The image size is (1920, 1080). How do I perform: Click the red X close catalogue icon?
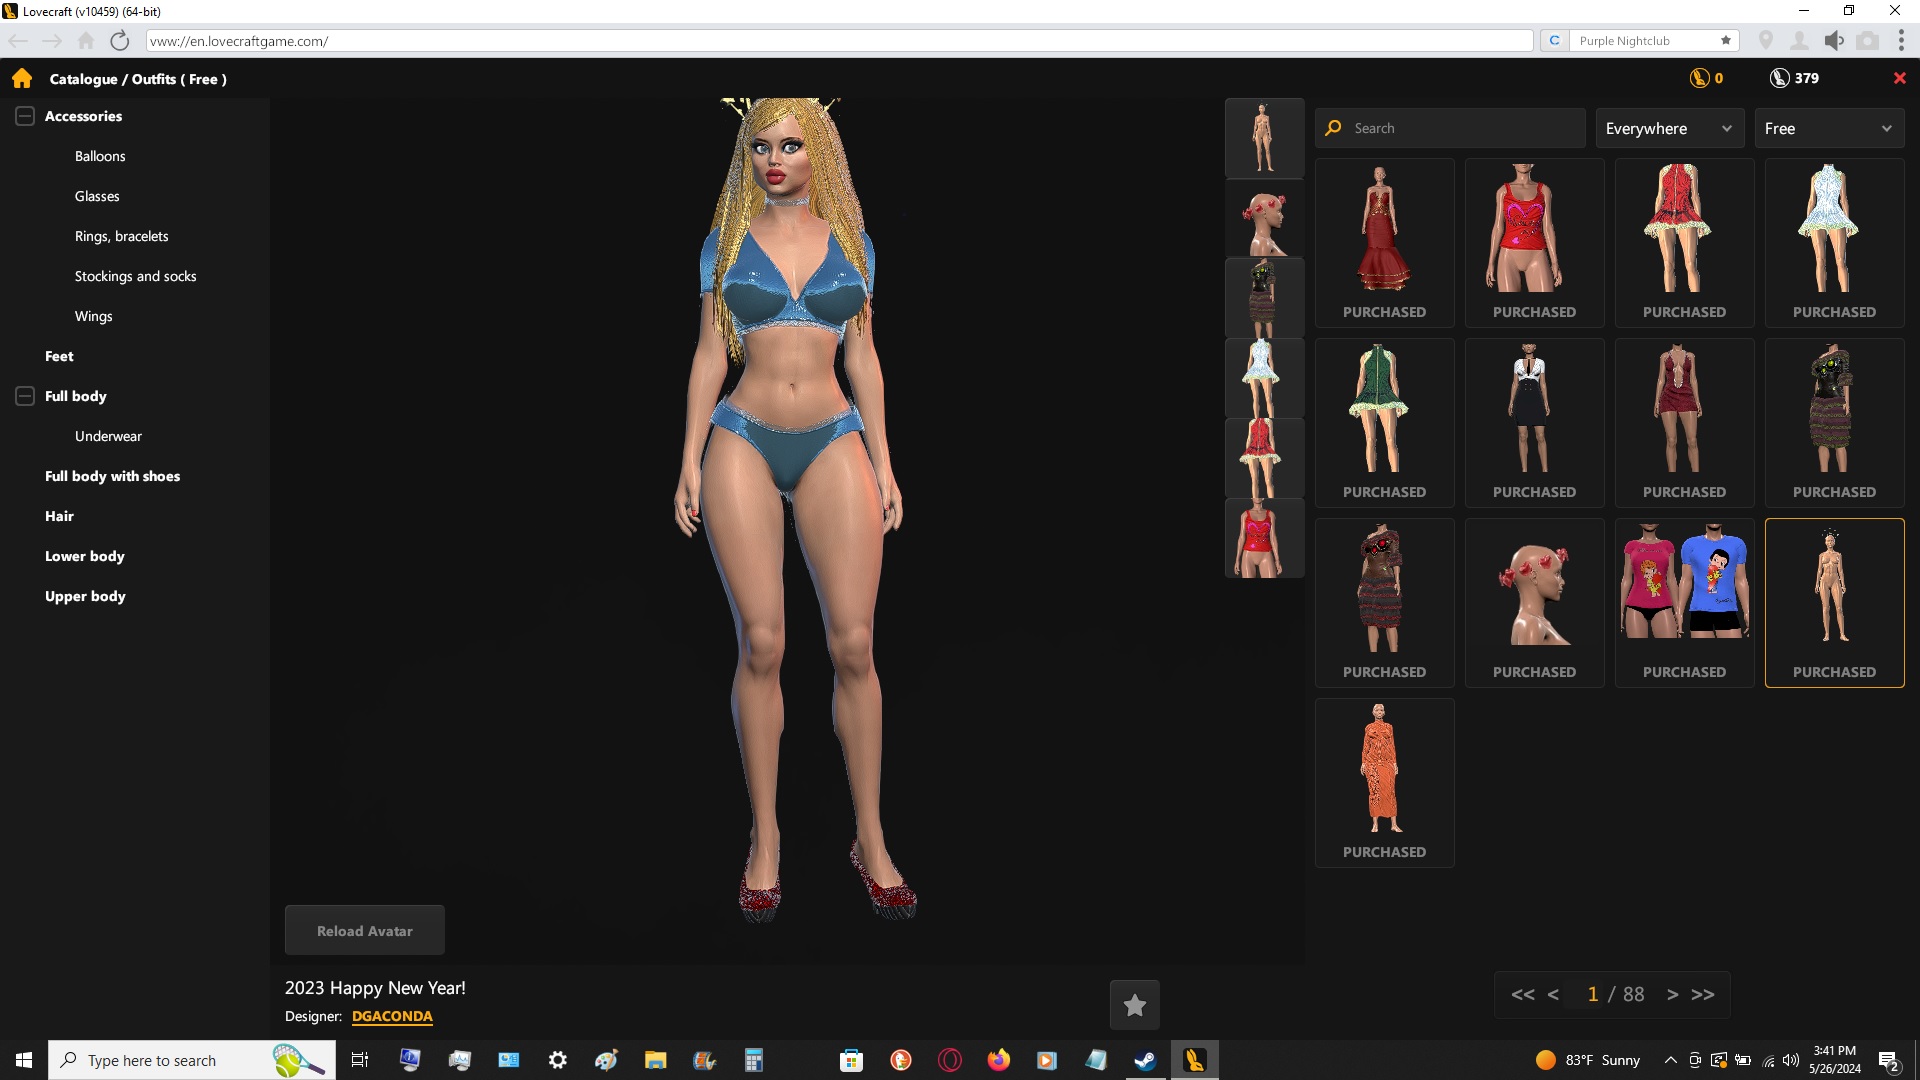pos(1899,78)
